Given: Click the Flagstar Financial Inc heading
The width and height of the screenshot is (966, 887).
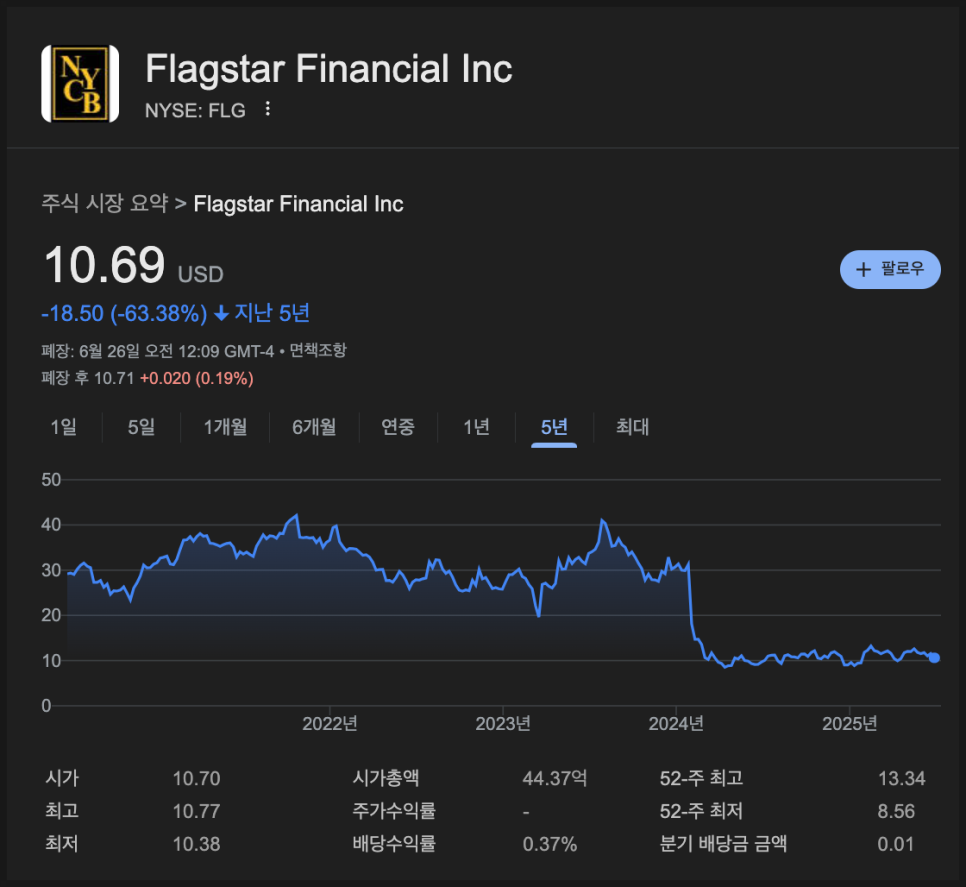Looking at the screenshot, I should pyautogui.click(x=329, y=69).
